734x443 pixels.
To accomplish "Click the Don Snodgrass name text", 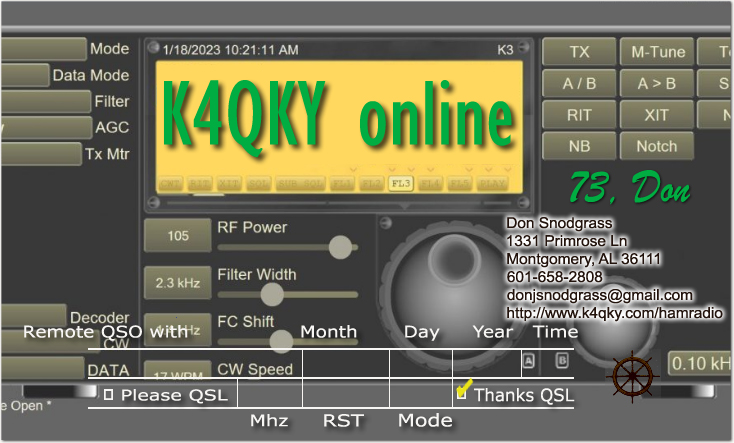I will pyautogui.click(x=559, y=223).
